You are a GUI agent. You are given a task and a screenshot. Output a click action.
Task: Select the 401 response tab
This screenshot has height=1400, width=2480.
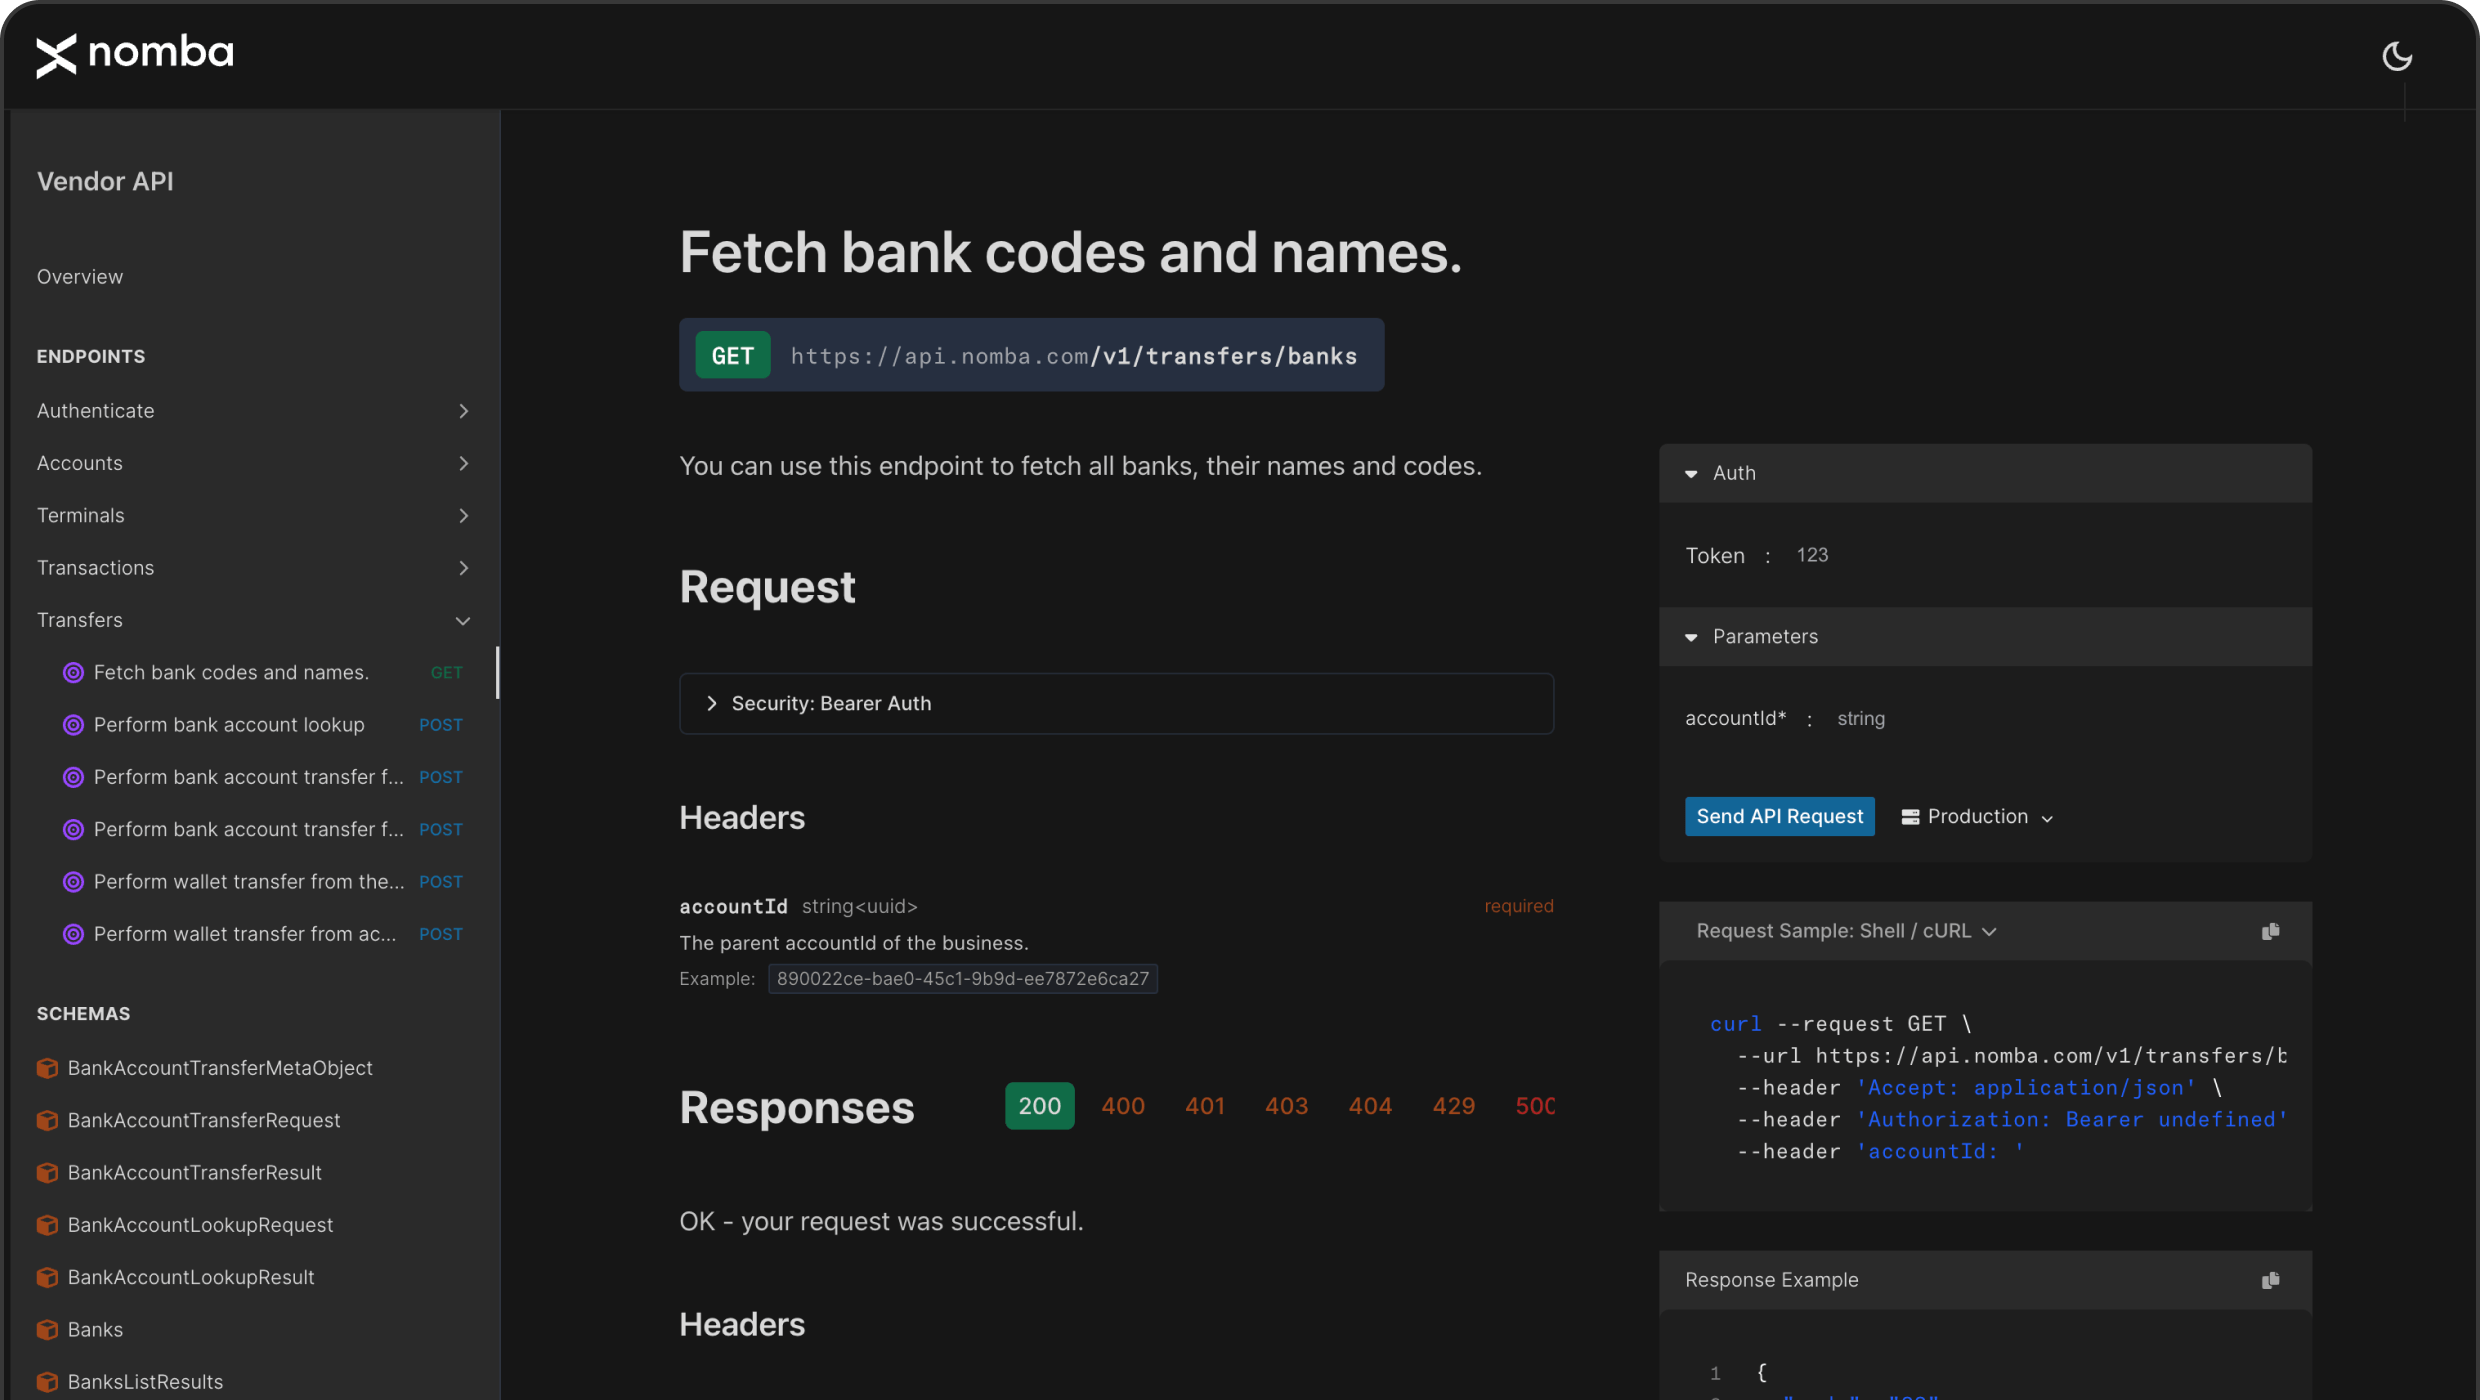[x=1205, y=1106]
